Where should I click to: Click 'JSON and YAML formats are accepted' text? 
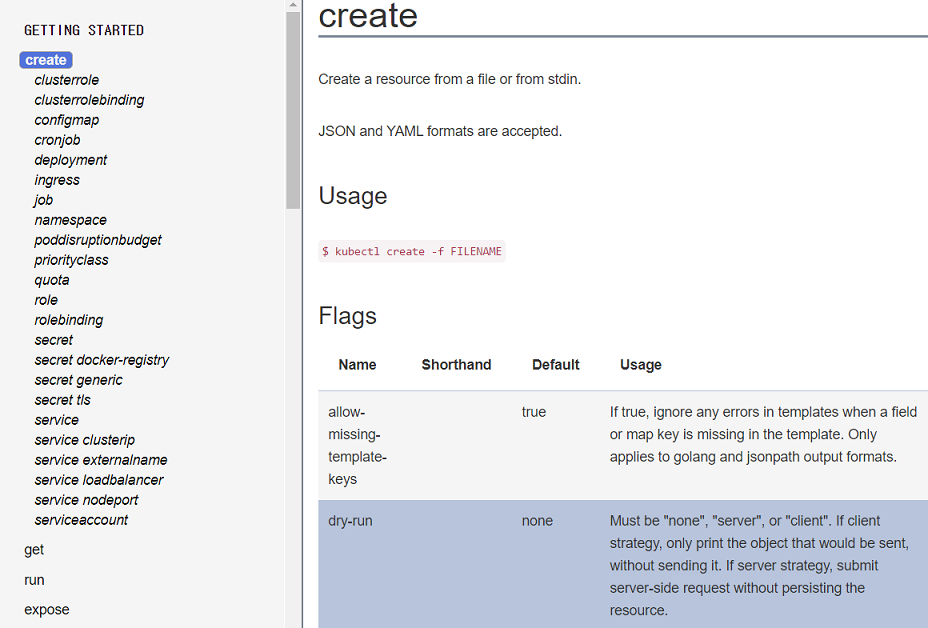[440, 131]
